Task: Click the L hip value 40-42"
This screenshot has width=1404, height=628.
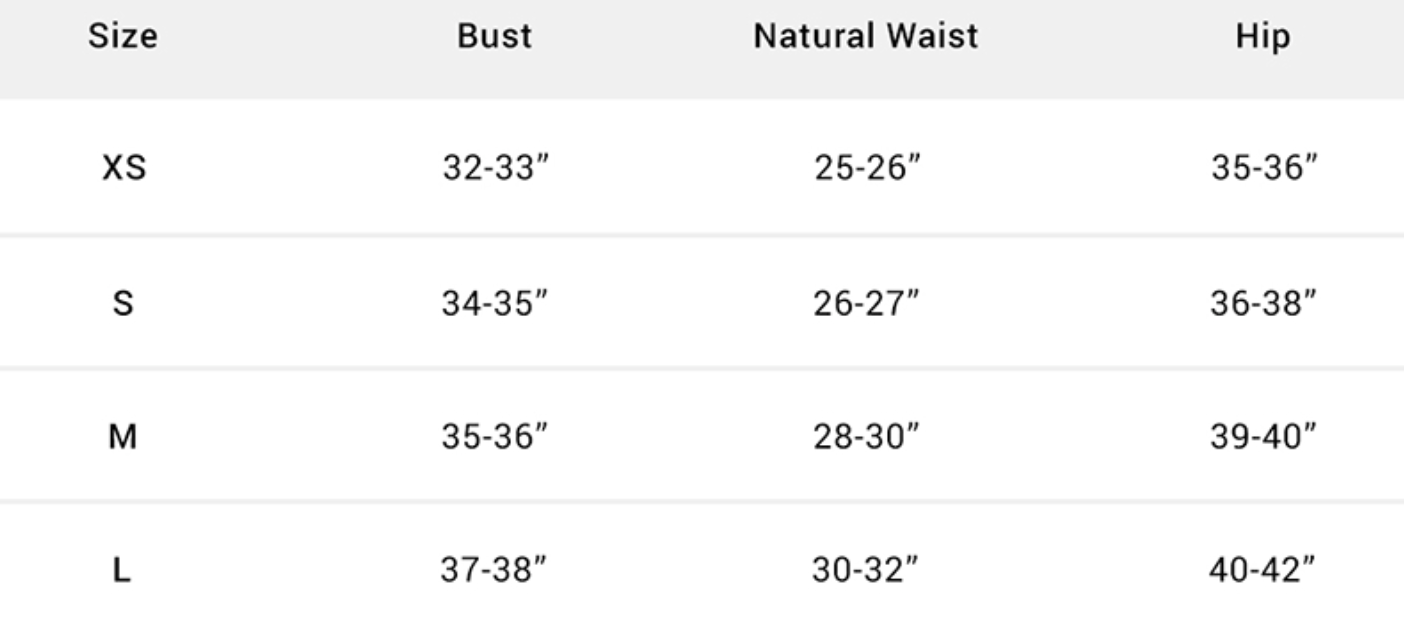Action: (1264, 571)
